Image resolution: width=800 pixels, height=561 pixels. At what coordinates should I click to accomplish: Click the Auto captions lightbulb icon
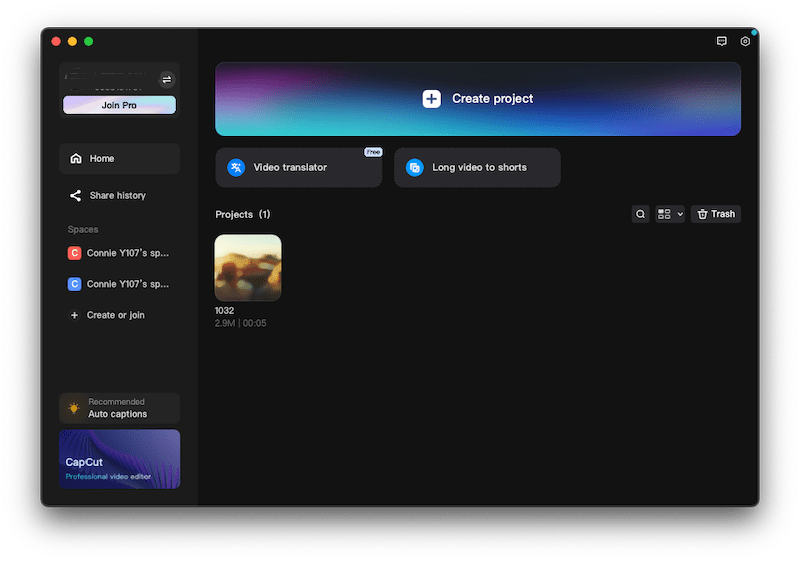coord(74,408)
